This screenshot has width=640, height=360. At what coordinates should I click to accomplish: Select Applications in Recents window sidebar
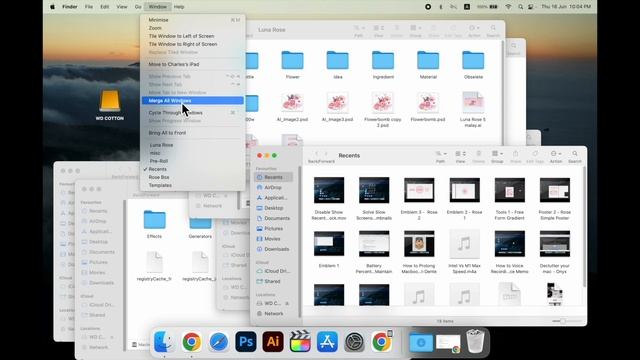tap(273, 198)
